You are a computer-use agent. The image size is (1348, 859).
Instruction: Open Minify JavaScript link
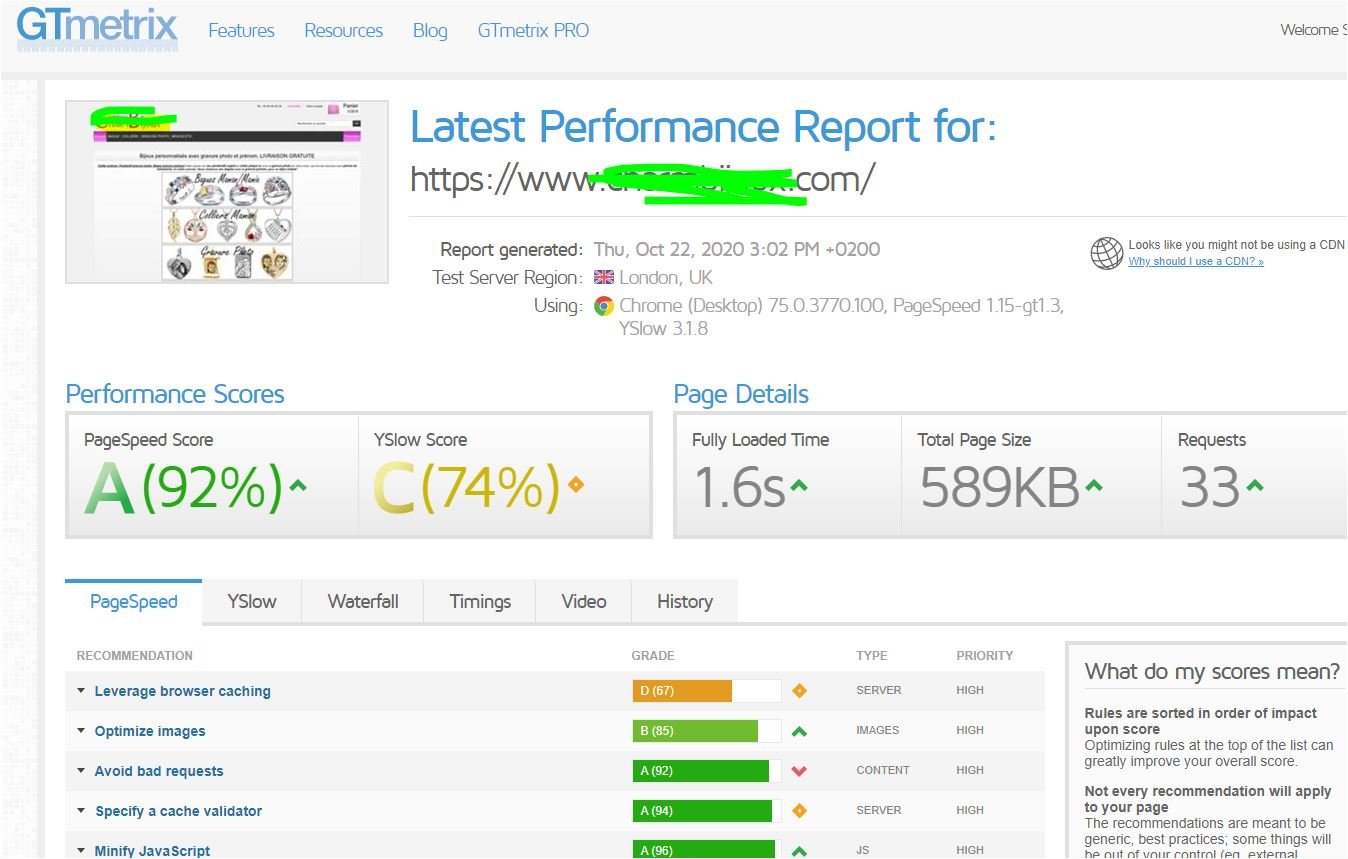pyautogui.click(x=153, y=851)
